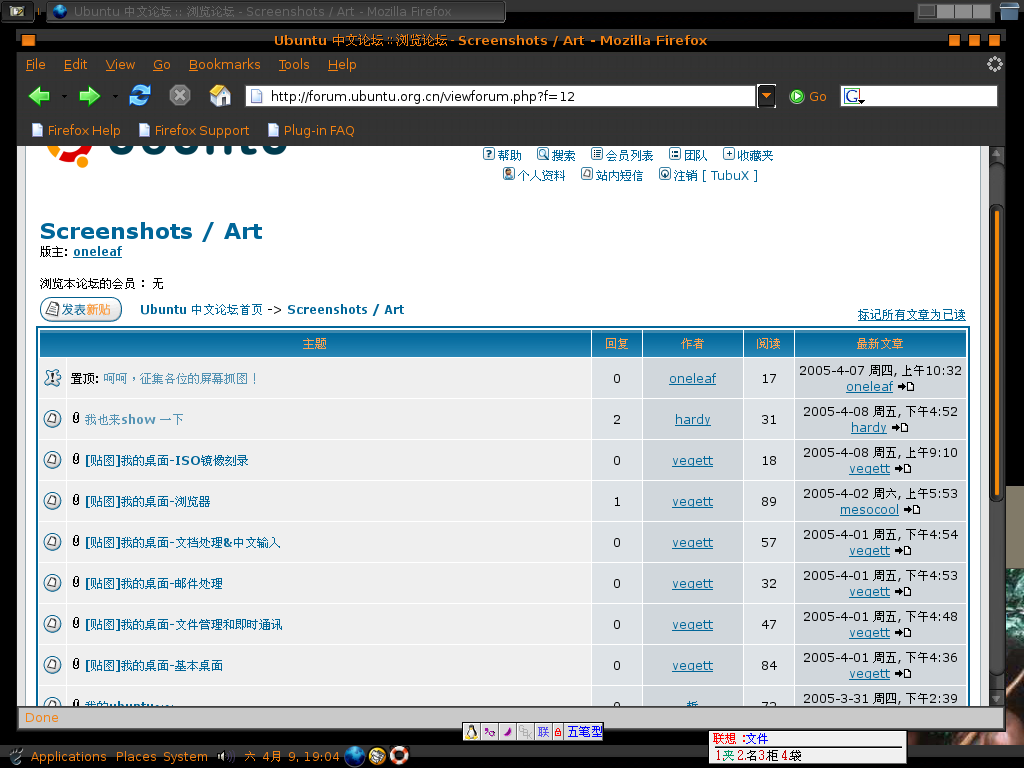Open the View menu

(120, 65)
